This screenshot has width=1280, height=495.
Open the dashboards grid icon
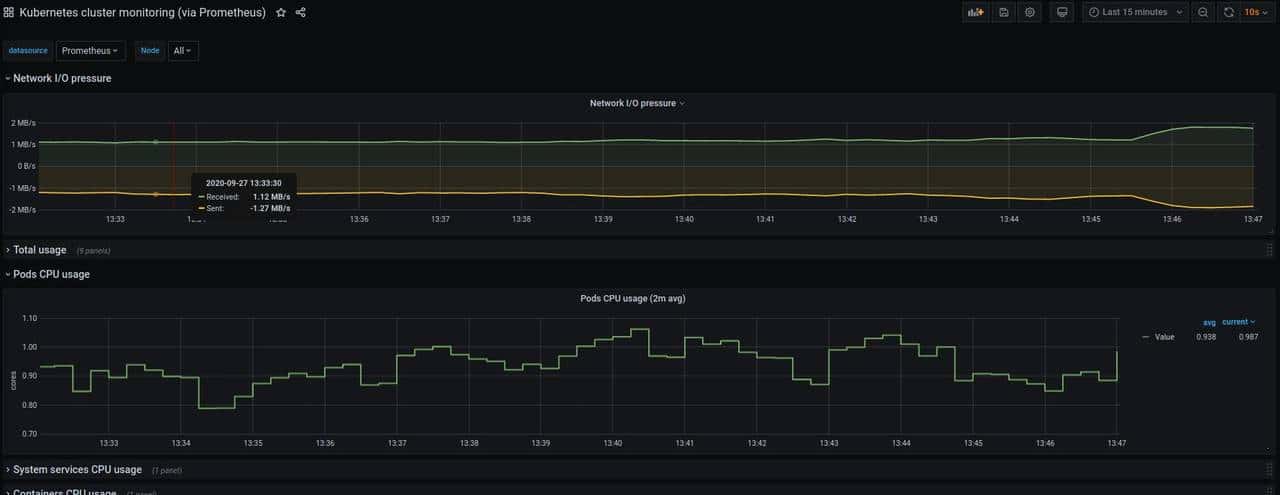pos(9,13)
